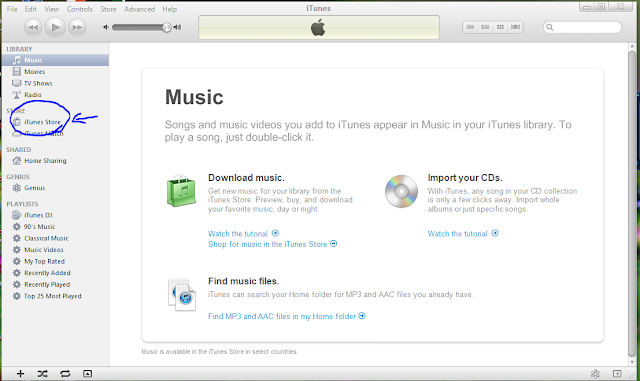Click the Next track fast-forward button
The height and width of the screenshot is (381, 640).
point(77,27)
